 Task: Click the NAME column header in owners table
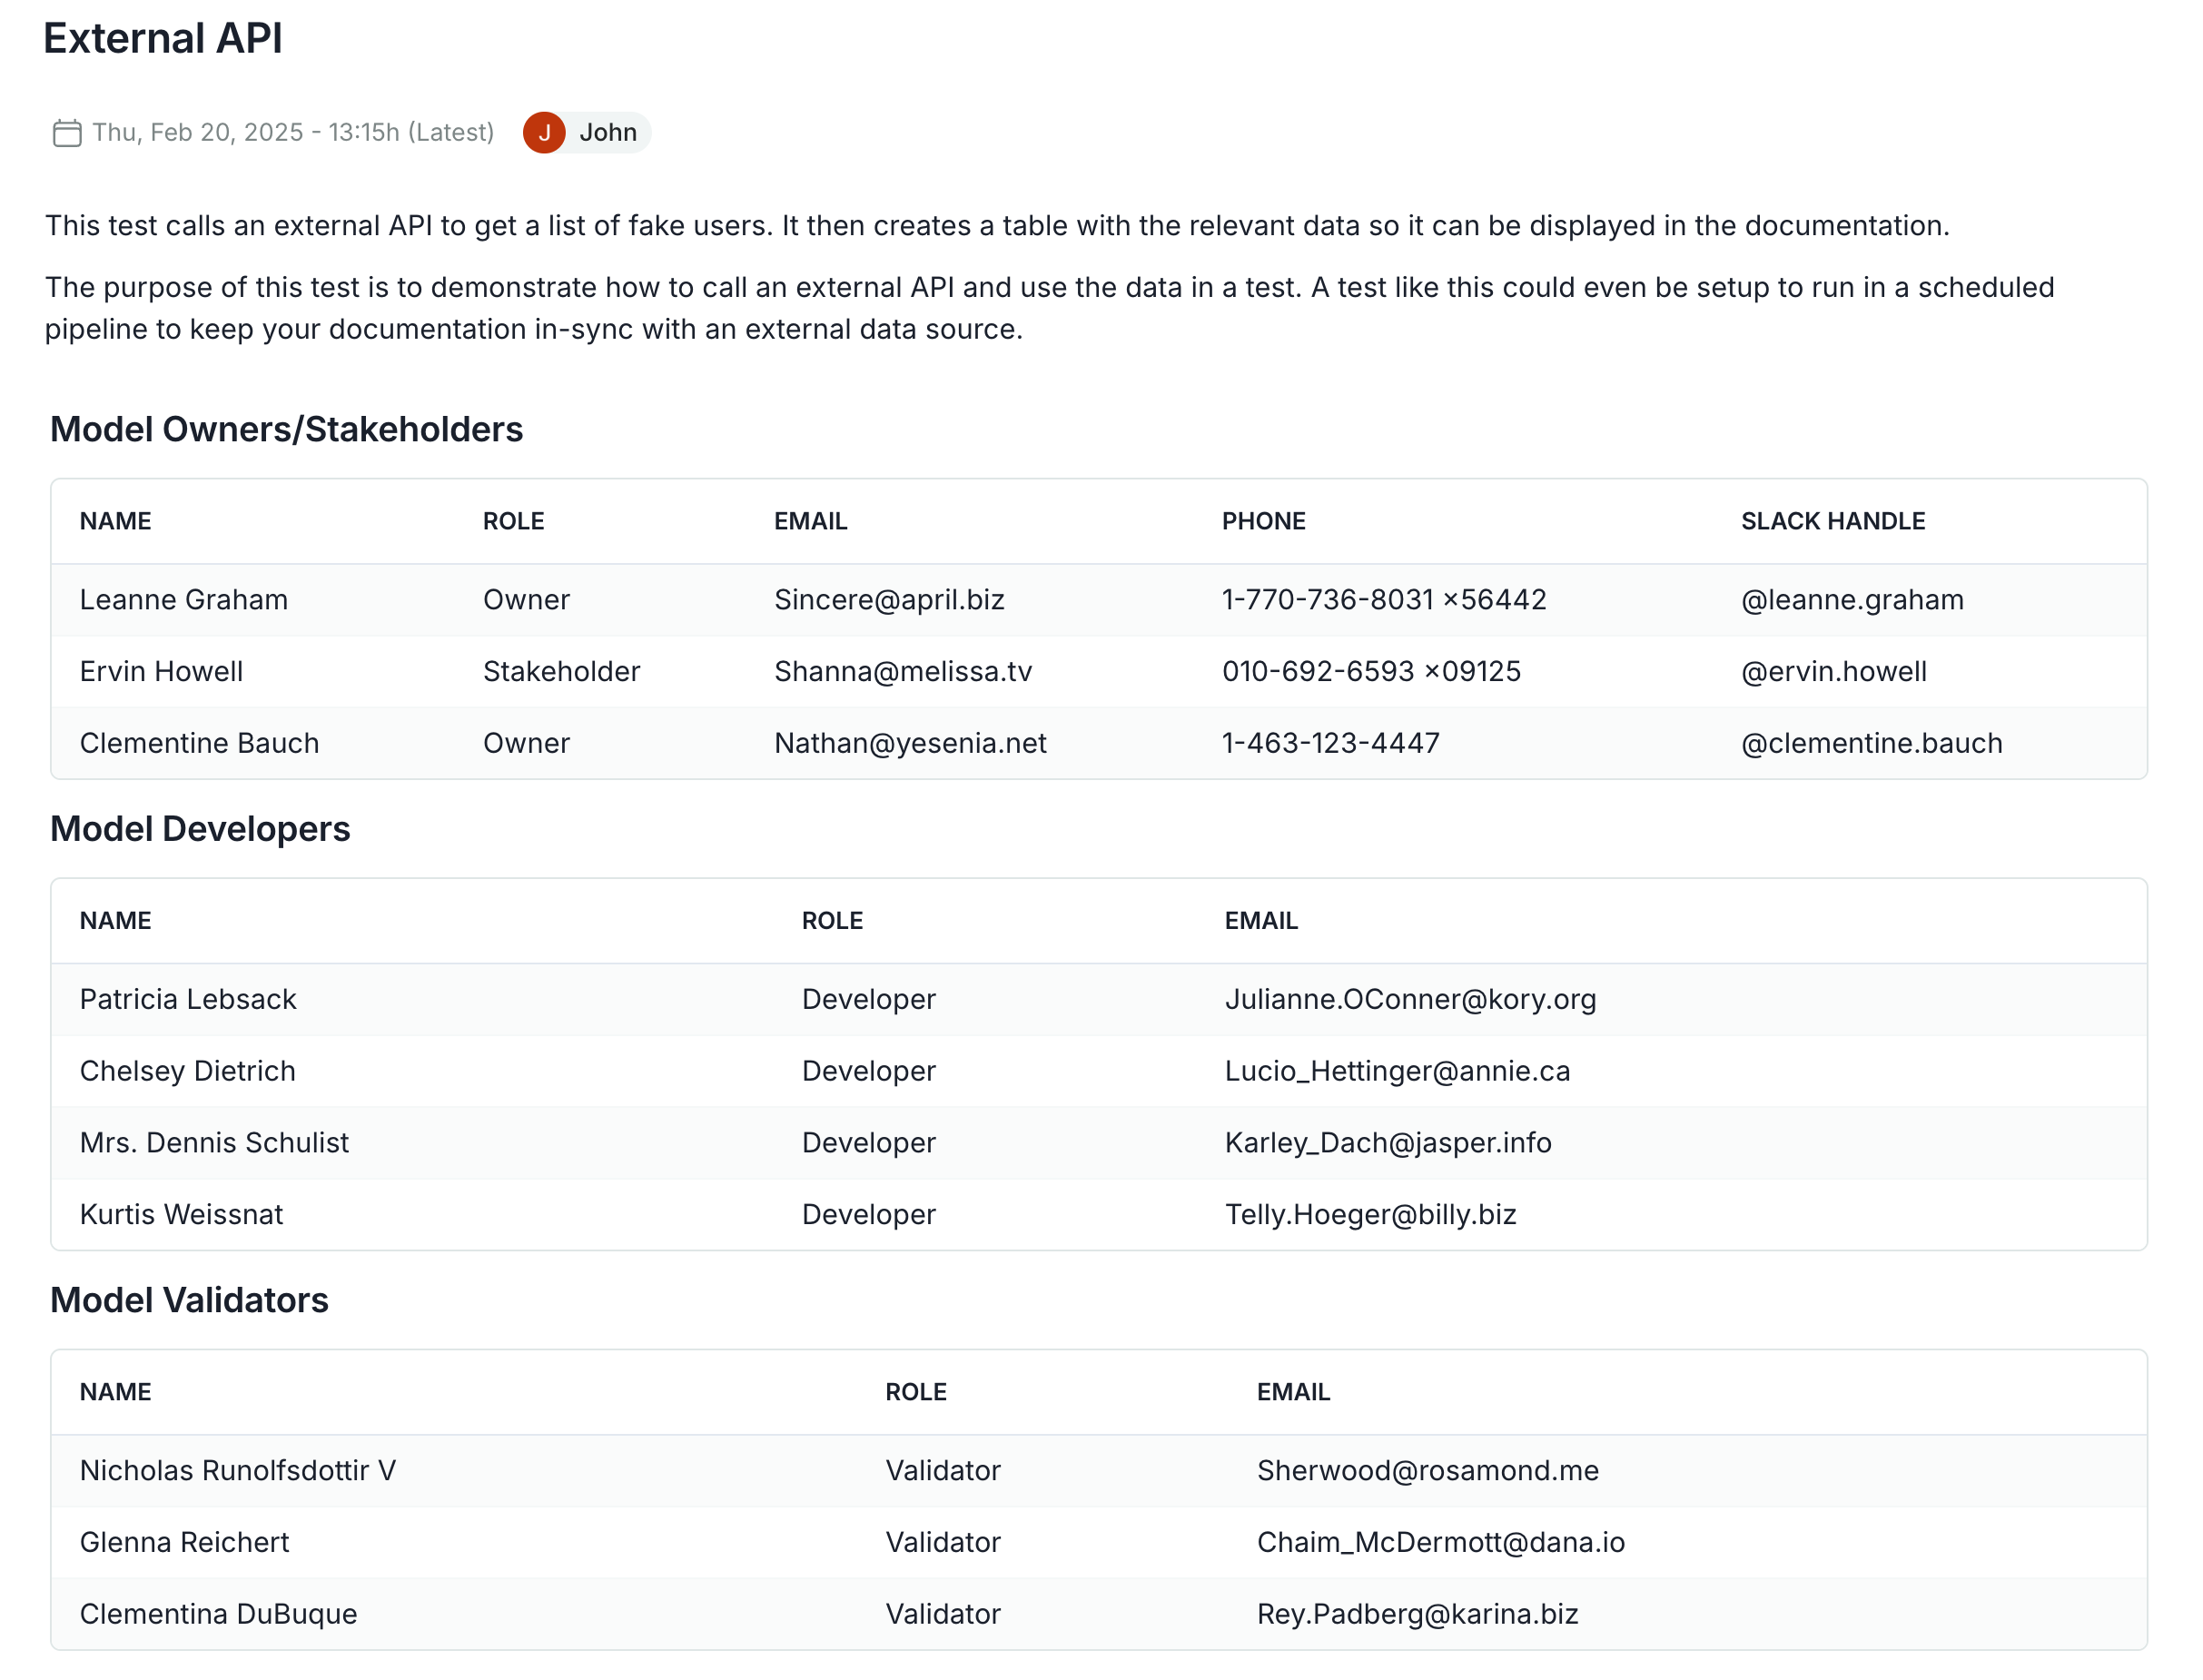coord(114,520)
